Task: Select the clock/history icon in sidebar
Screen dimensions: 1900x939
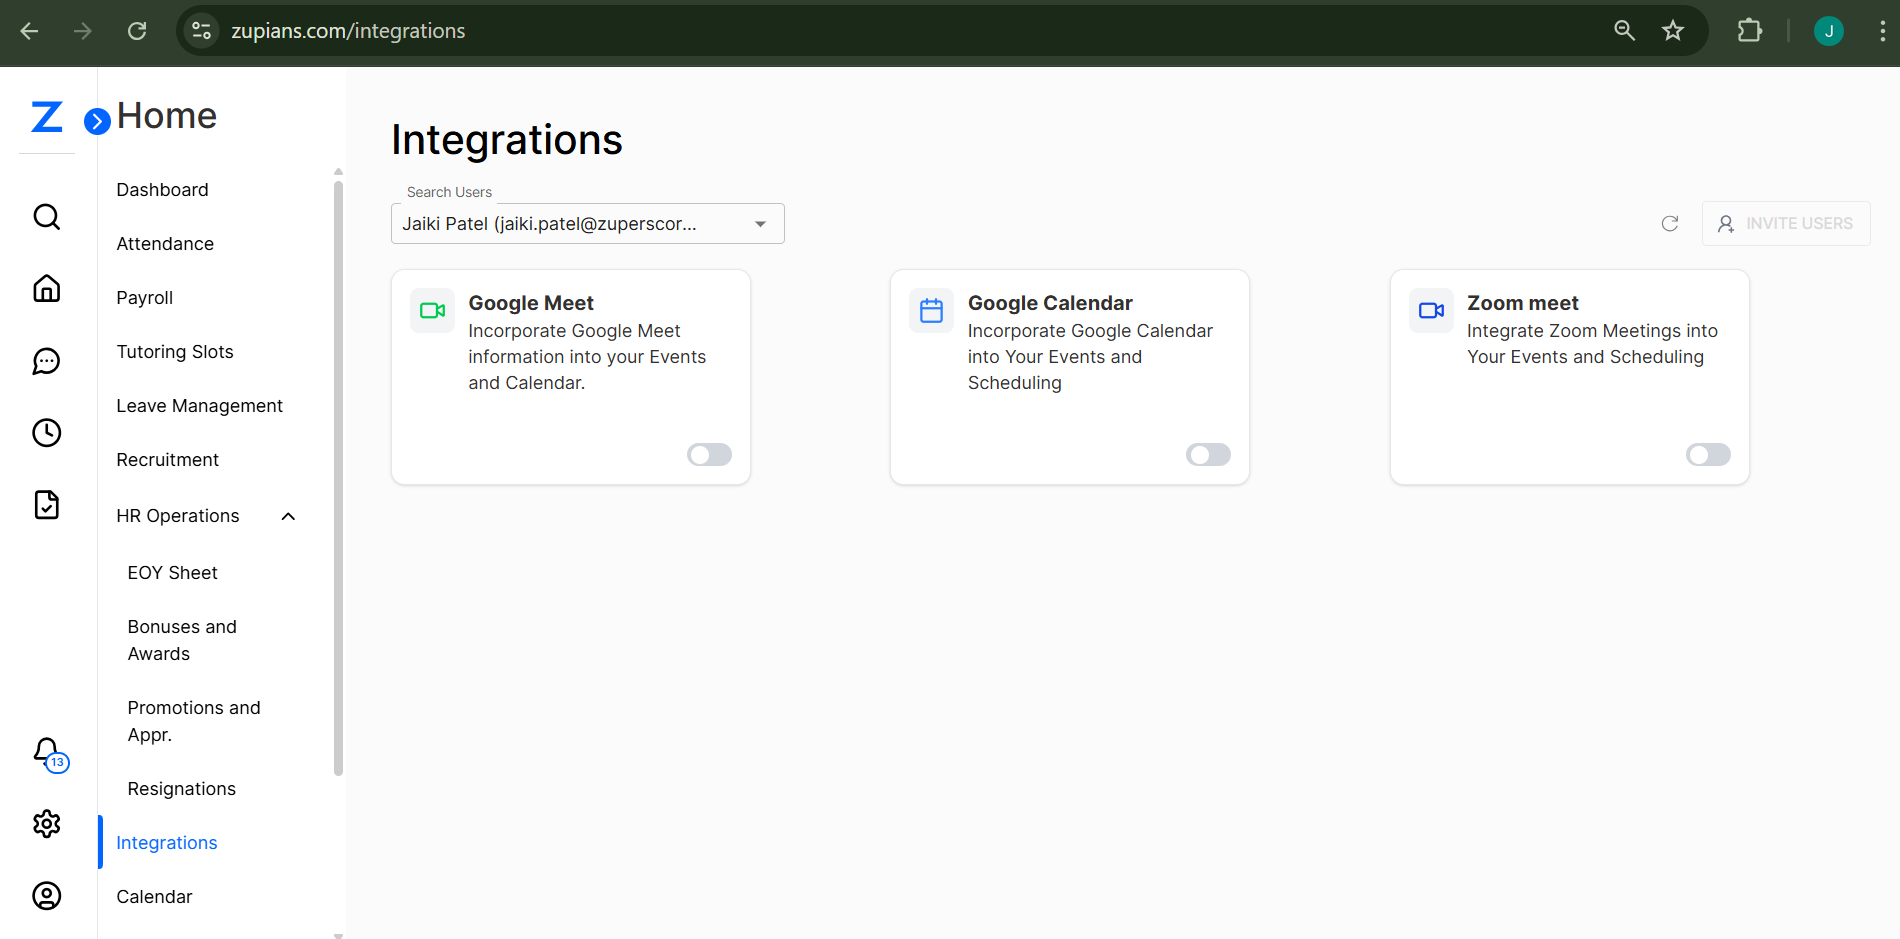Action: click(46, 432)
